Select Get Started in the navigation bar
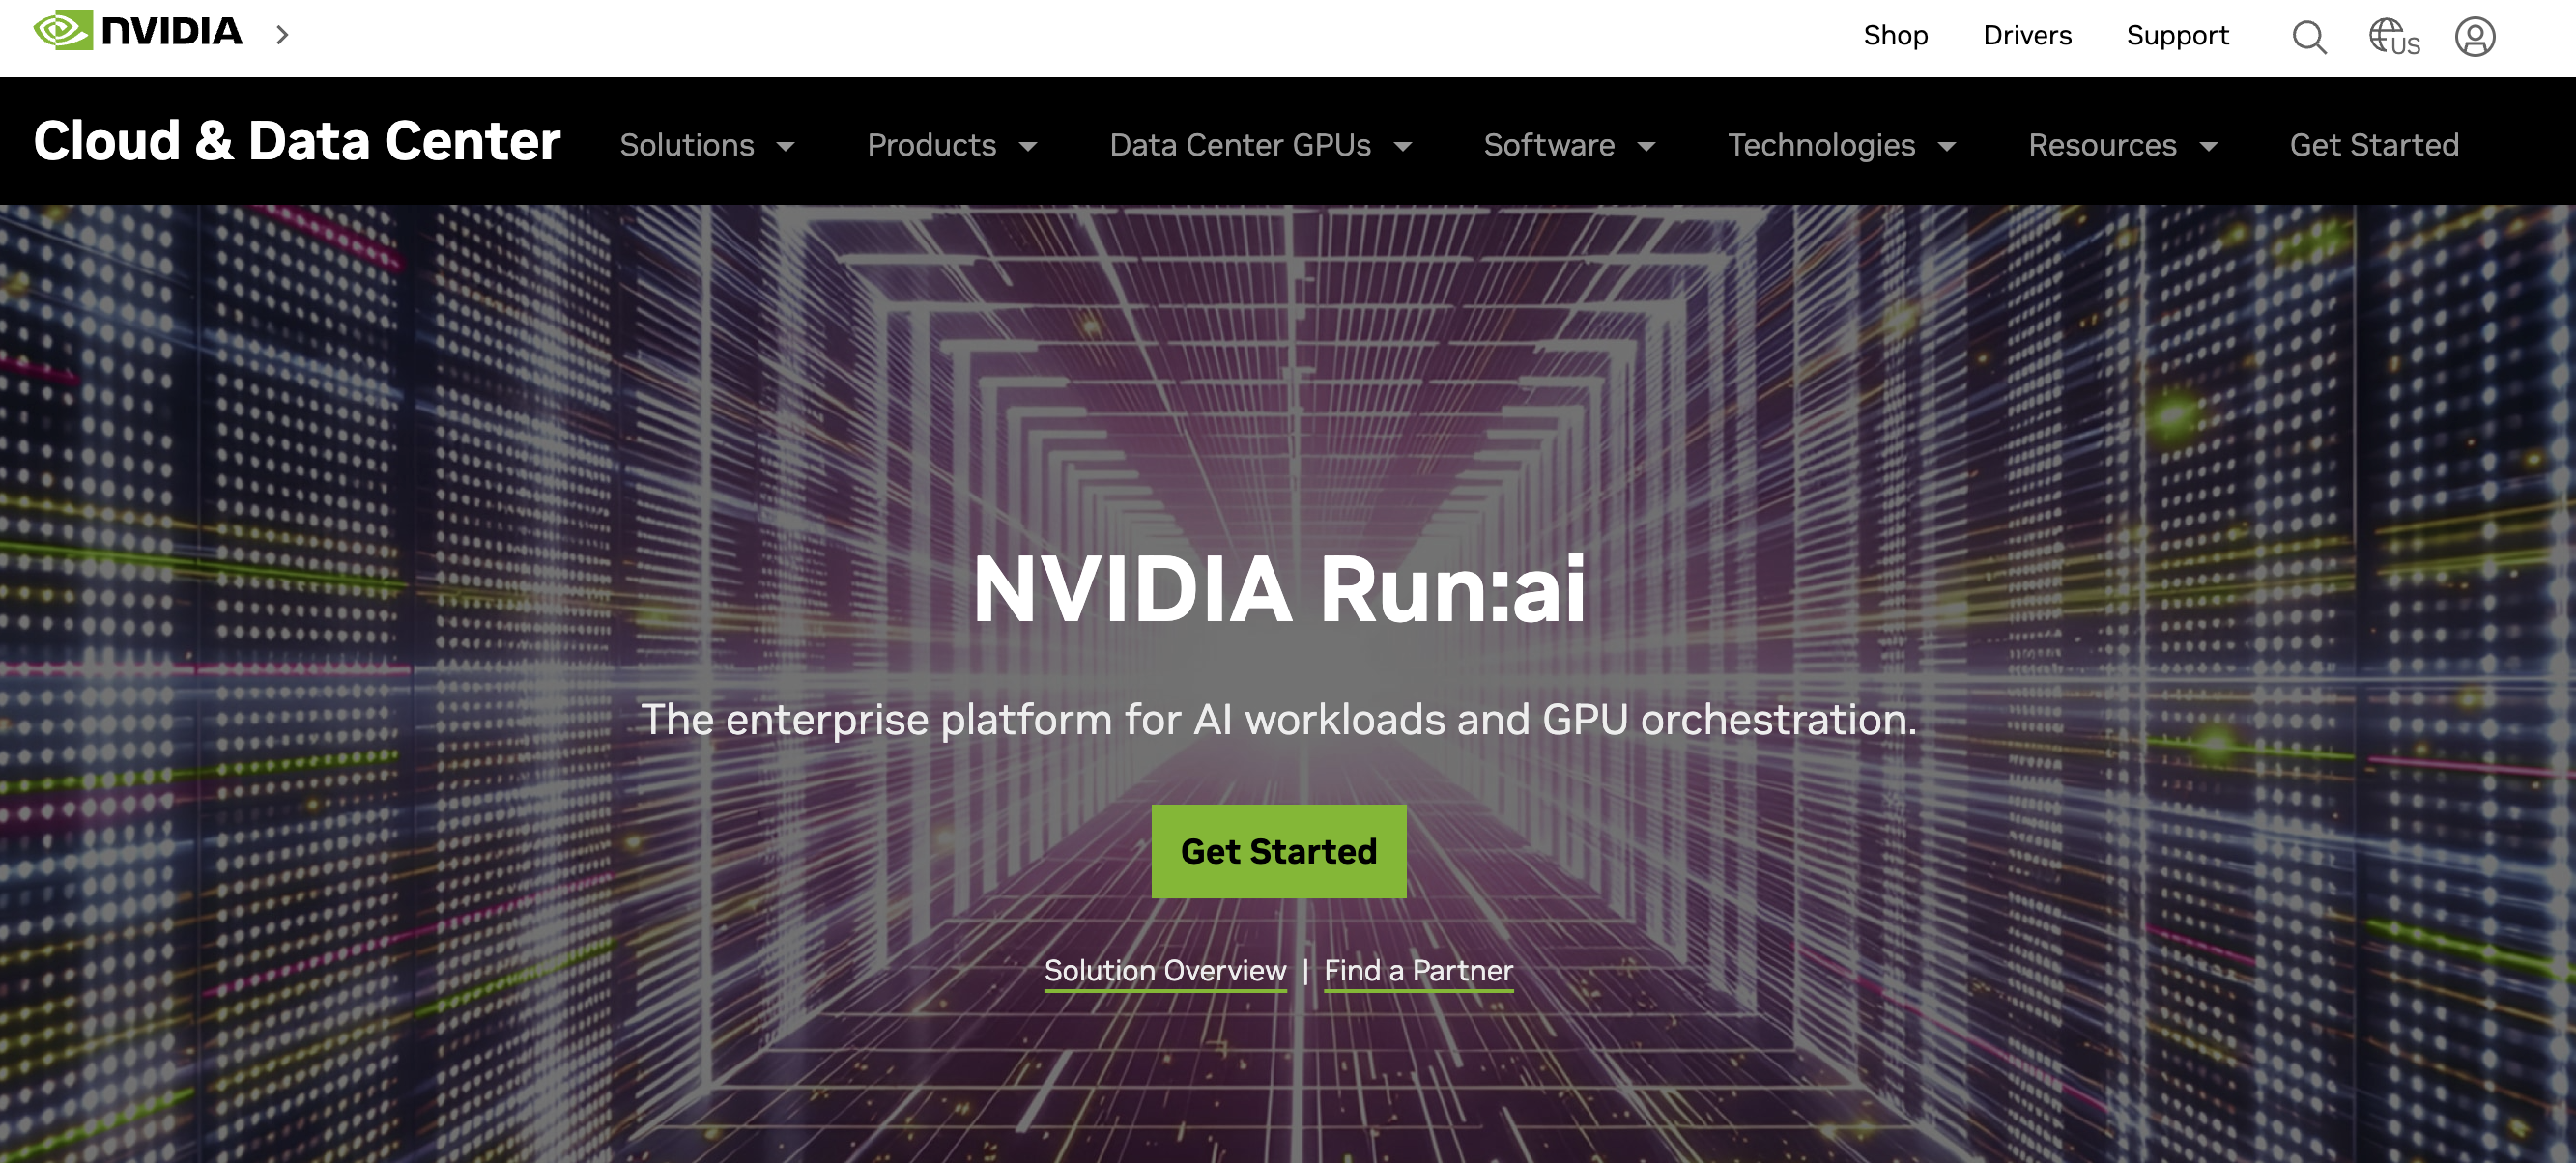The height and width of the screenshot is (1163, 2576). [x=2375, y=145]
